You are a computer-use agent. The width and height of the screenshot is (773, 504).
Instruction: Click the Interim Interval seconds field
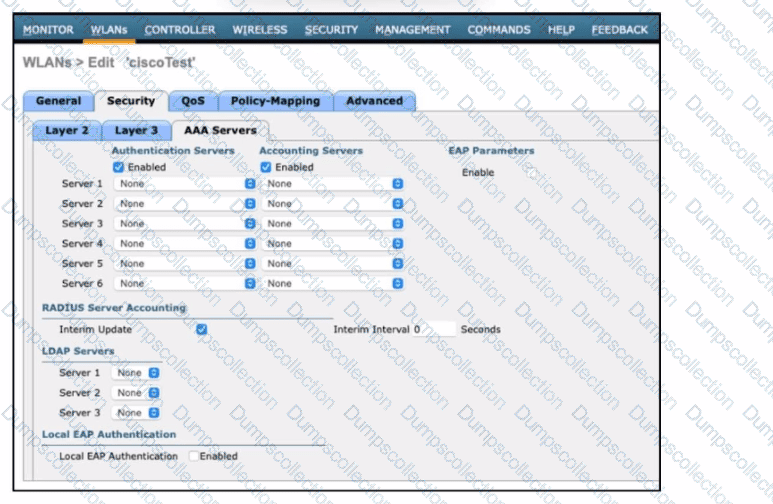433,329
